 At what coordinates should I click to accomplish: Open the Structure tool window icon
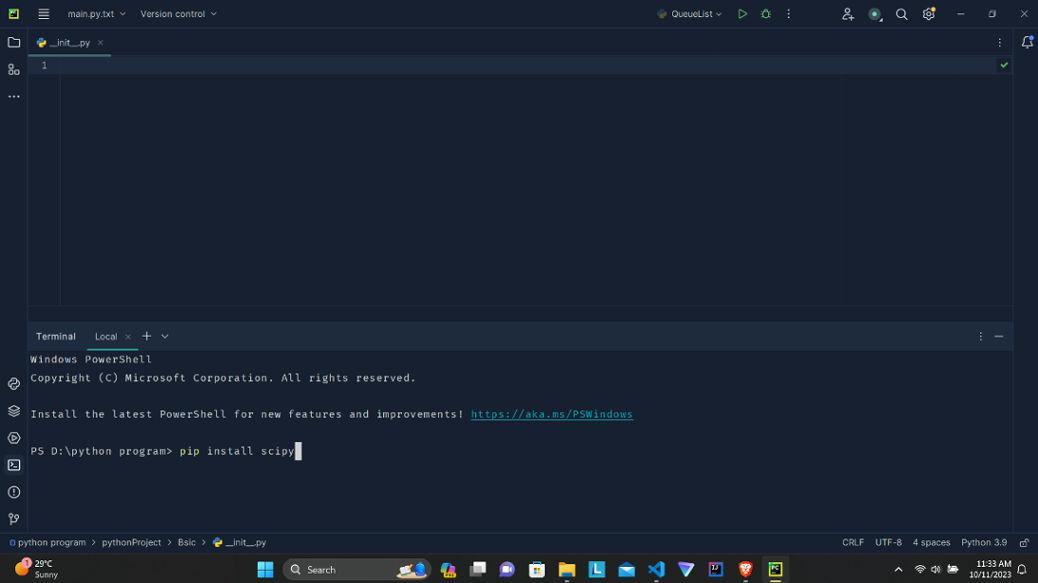tap(13, 70)
